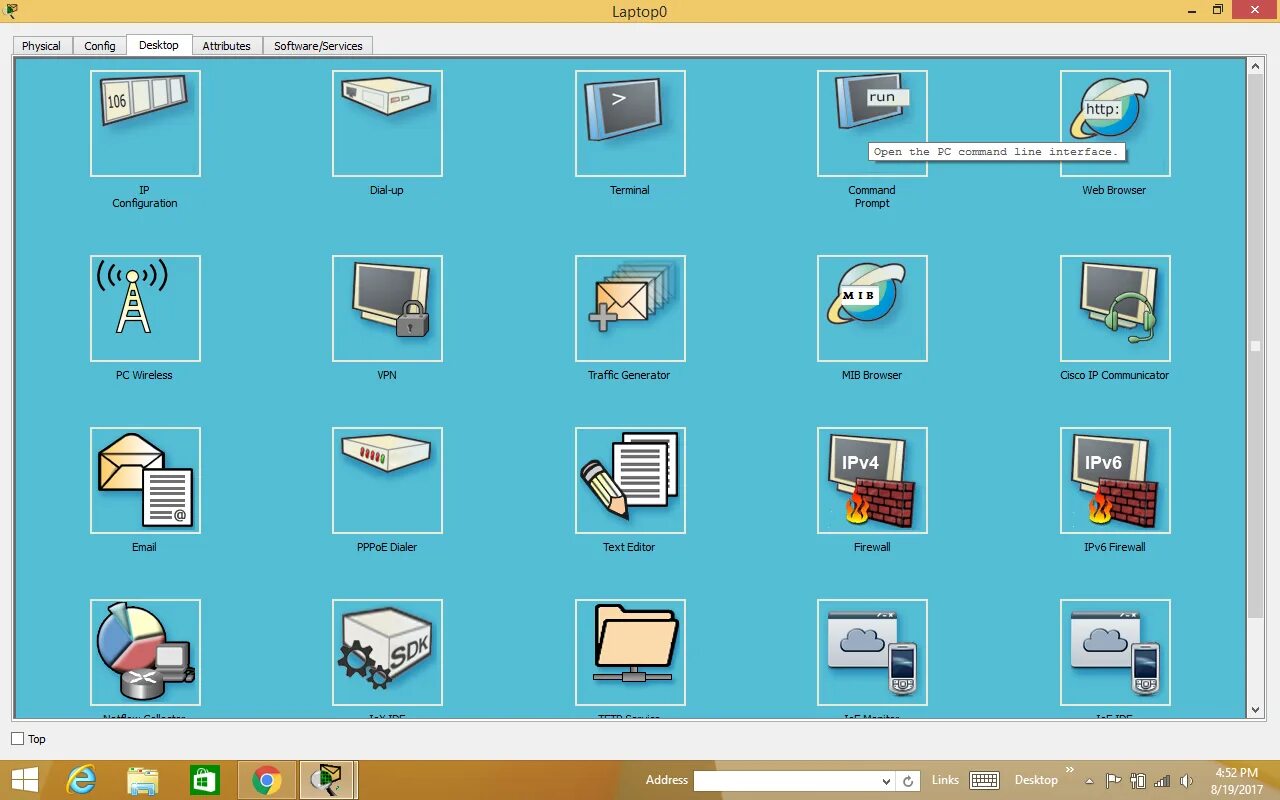Launch Cisco IP Communicator
The height and width of the screenshot is (800, 1280).
(x=1115, y=308)
